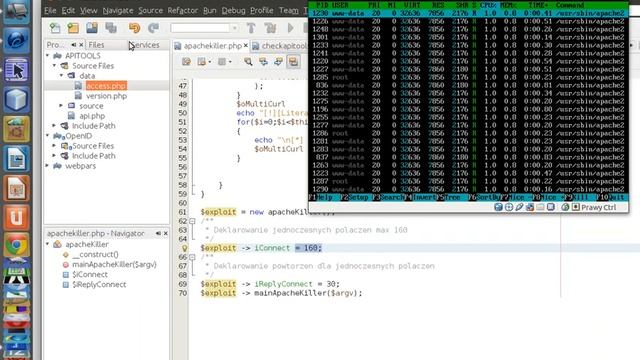
Task: Collapse the code fold at line 62
Action: pyautogui.click(x=192, y=221)
